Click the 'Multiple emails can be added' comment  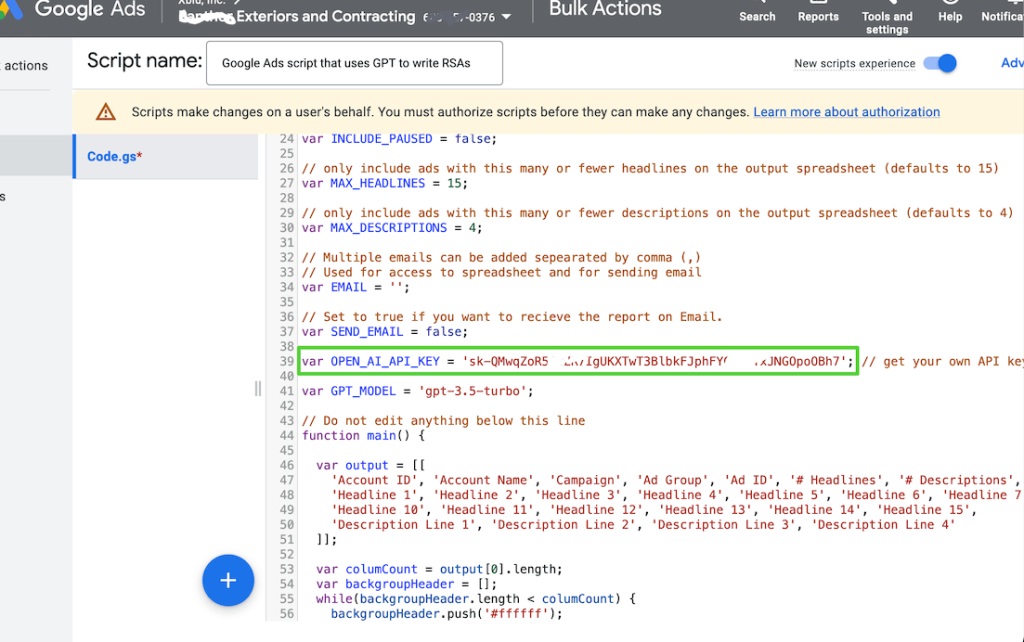point(501,257)
